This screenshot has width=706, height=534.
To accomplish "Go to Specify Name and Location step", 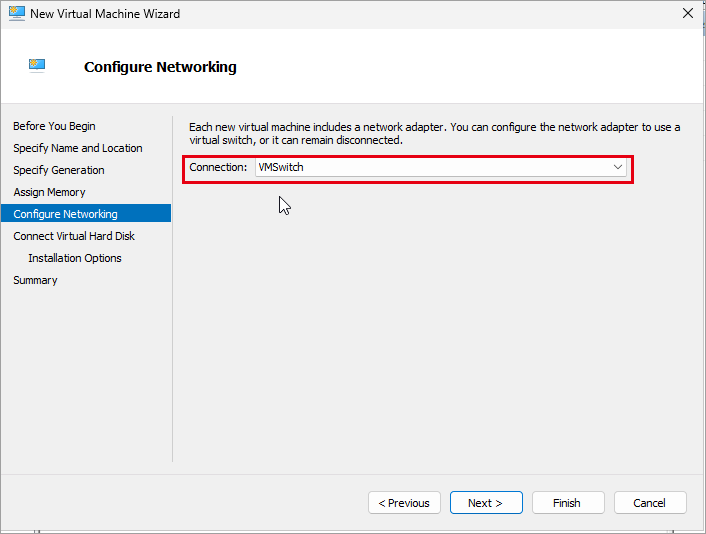I will pyautogui.click(x=77, y=148).
